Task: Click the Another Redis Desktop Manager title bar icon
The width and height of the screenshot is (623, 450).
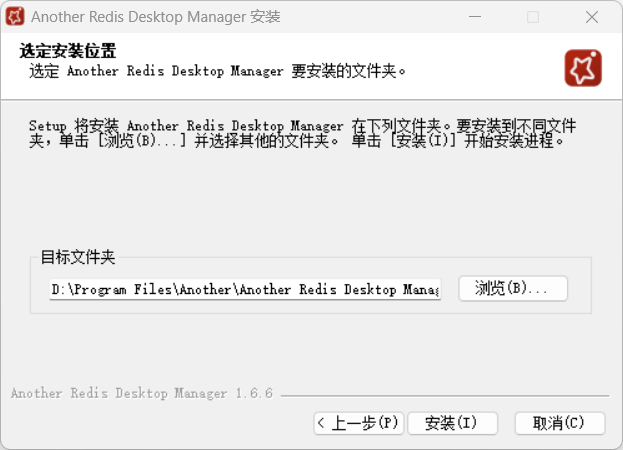Action: click(x=15, y=16)
